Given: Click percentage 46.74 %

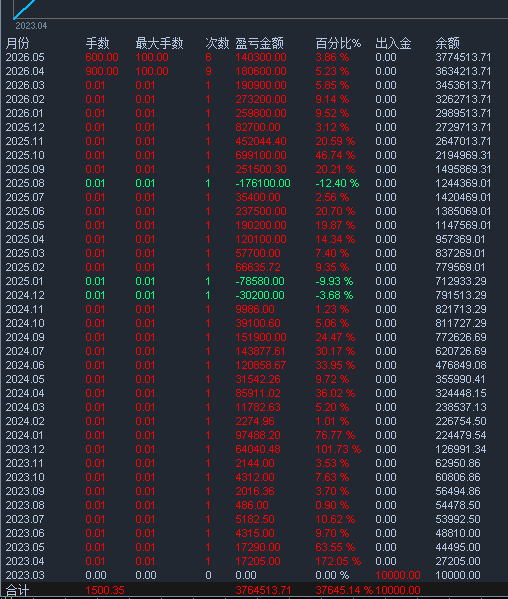Looking at the screenshot, I should click(335, 155).
